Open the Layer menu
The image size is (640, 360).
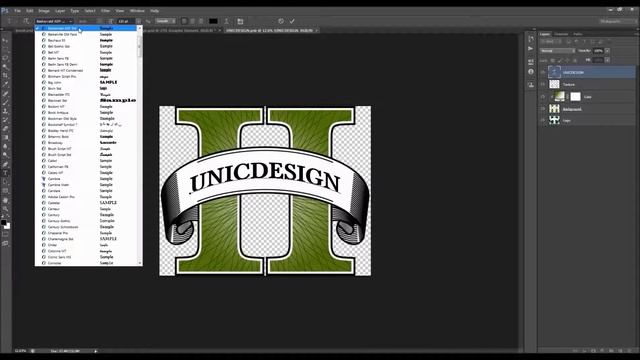pyautogui.click(x=60, y=11)
